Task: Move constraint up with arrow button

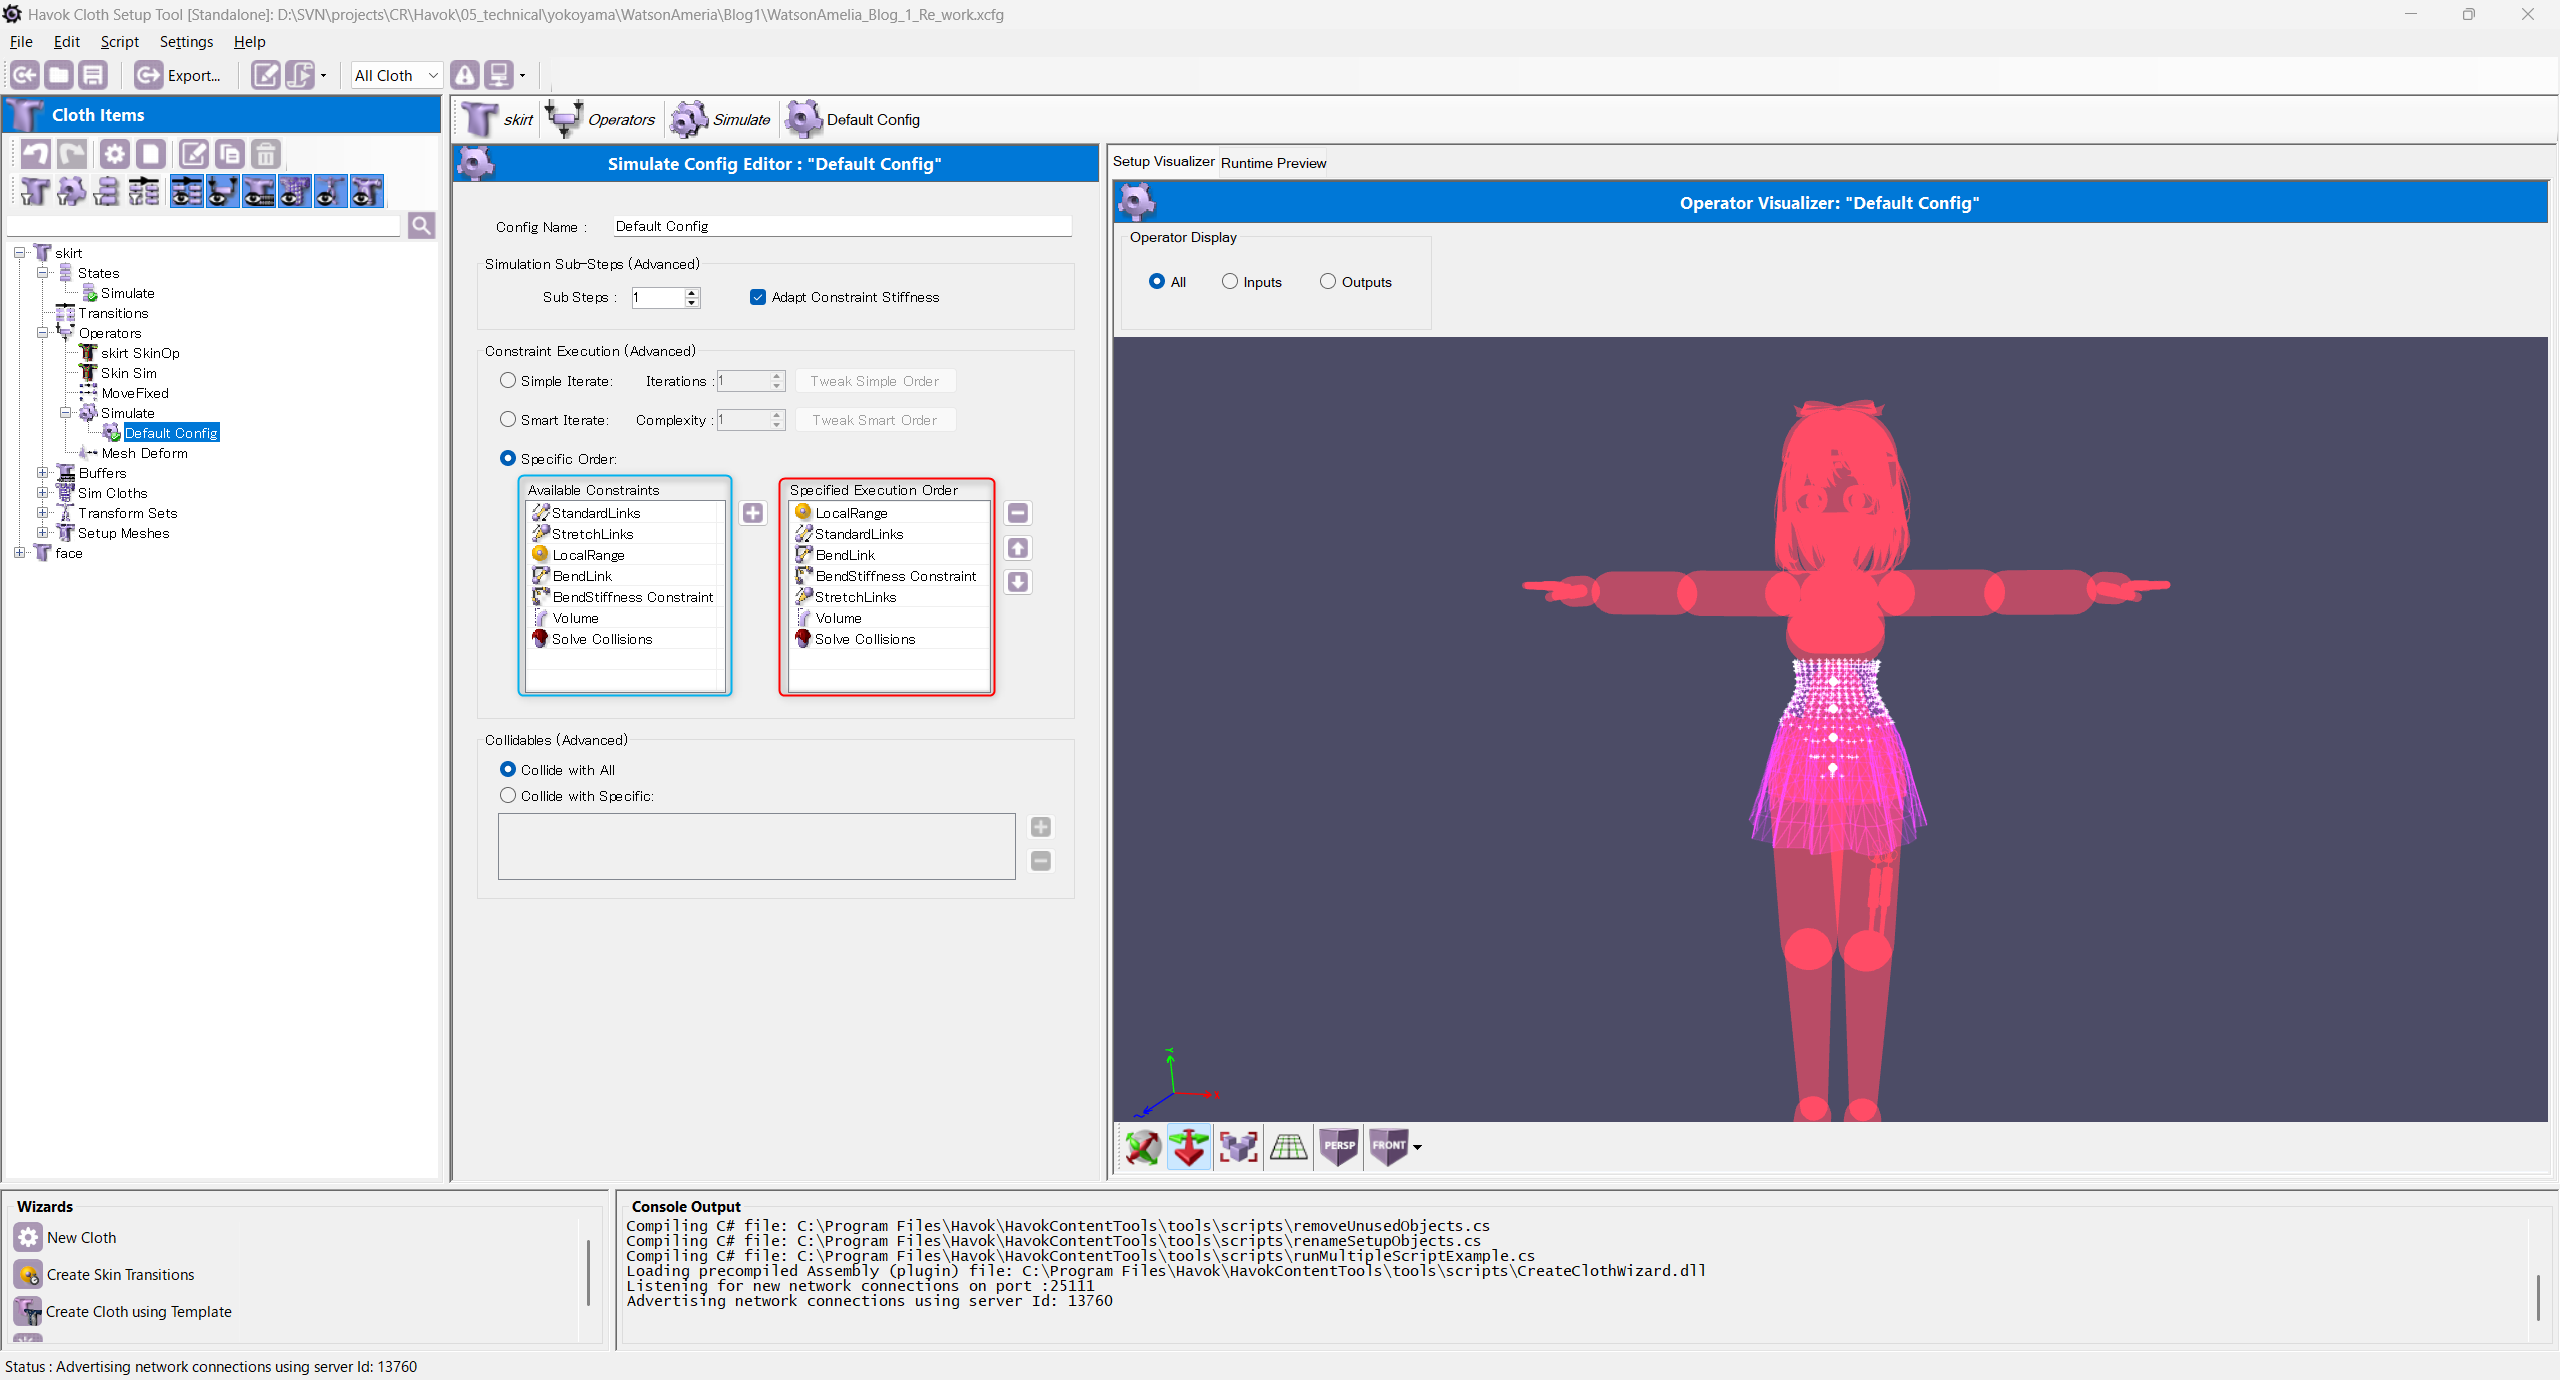Action: pos(1018,548)
